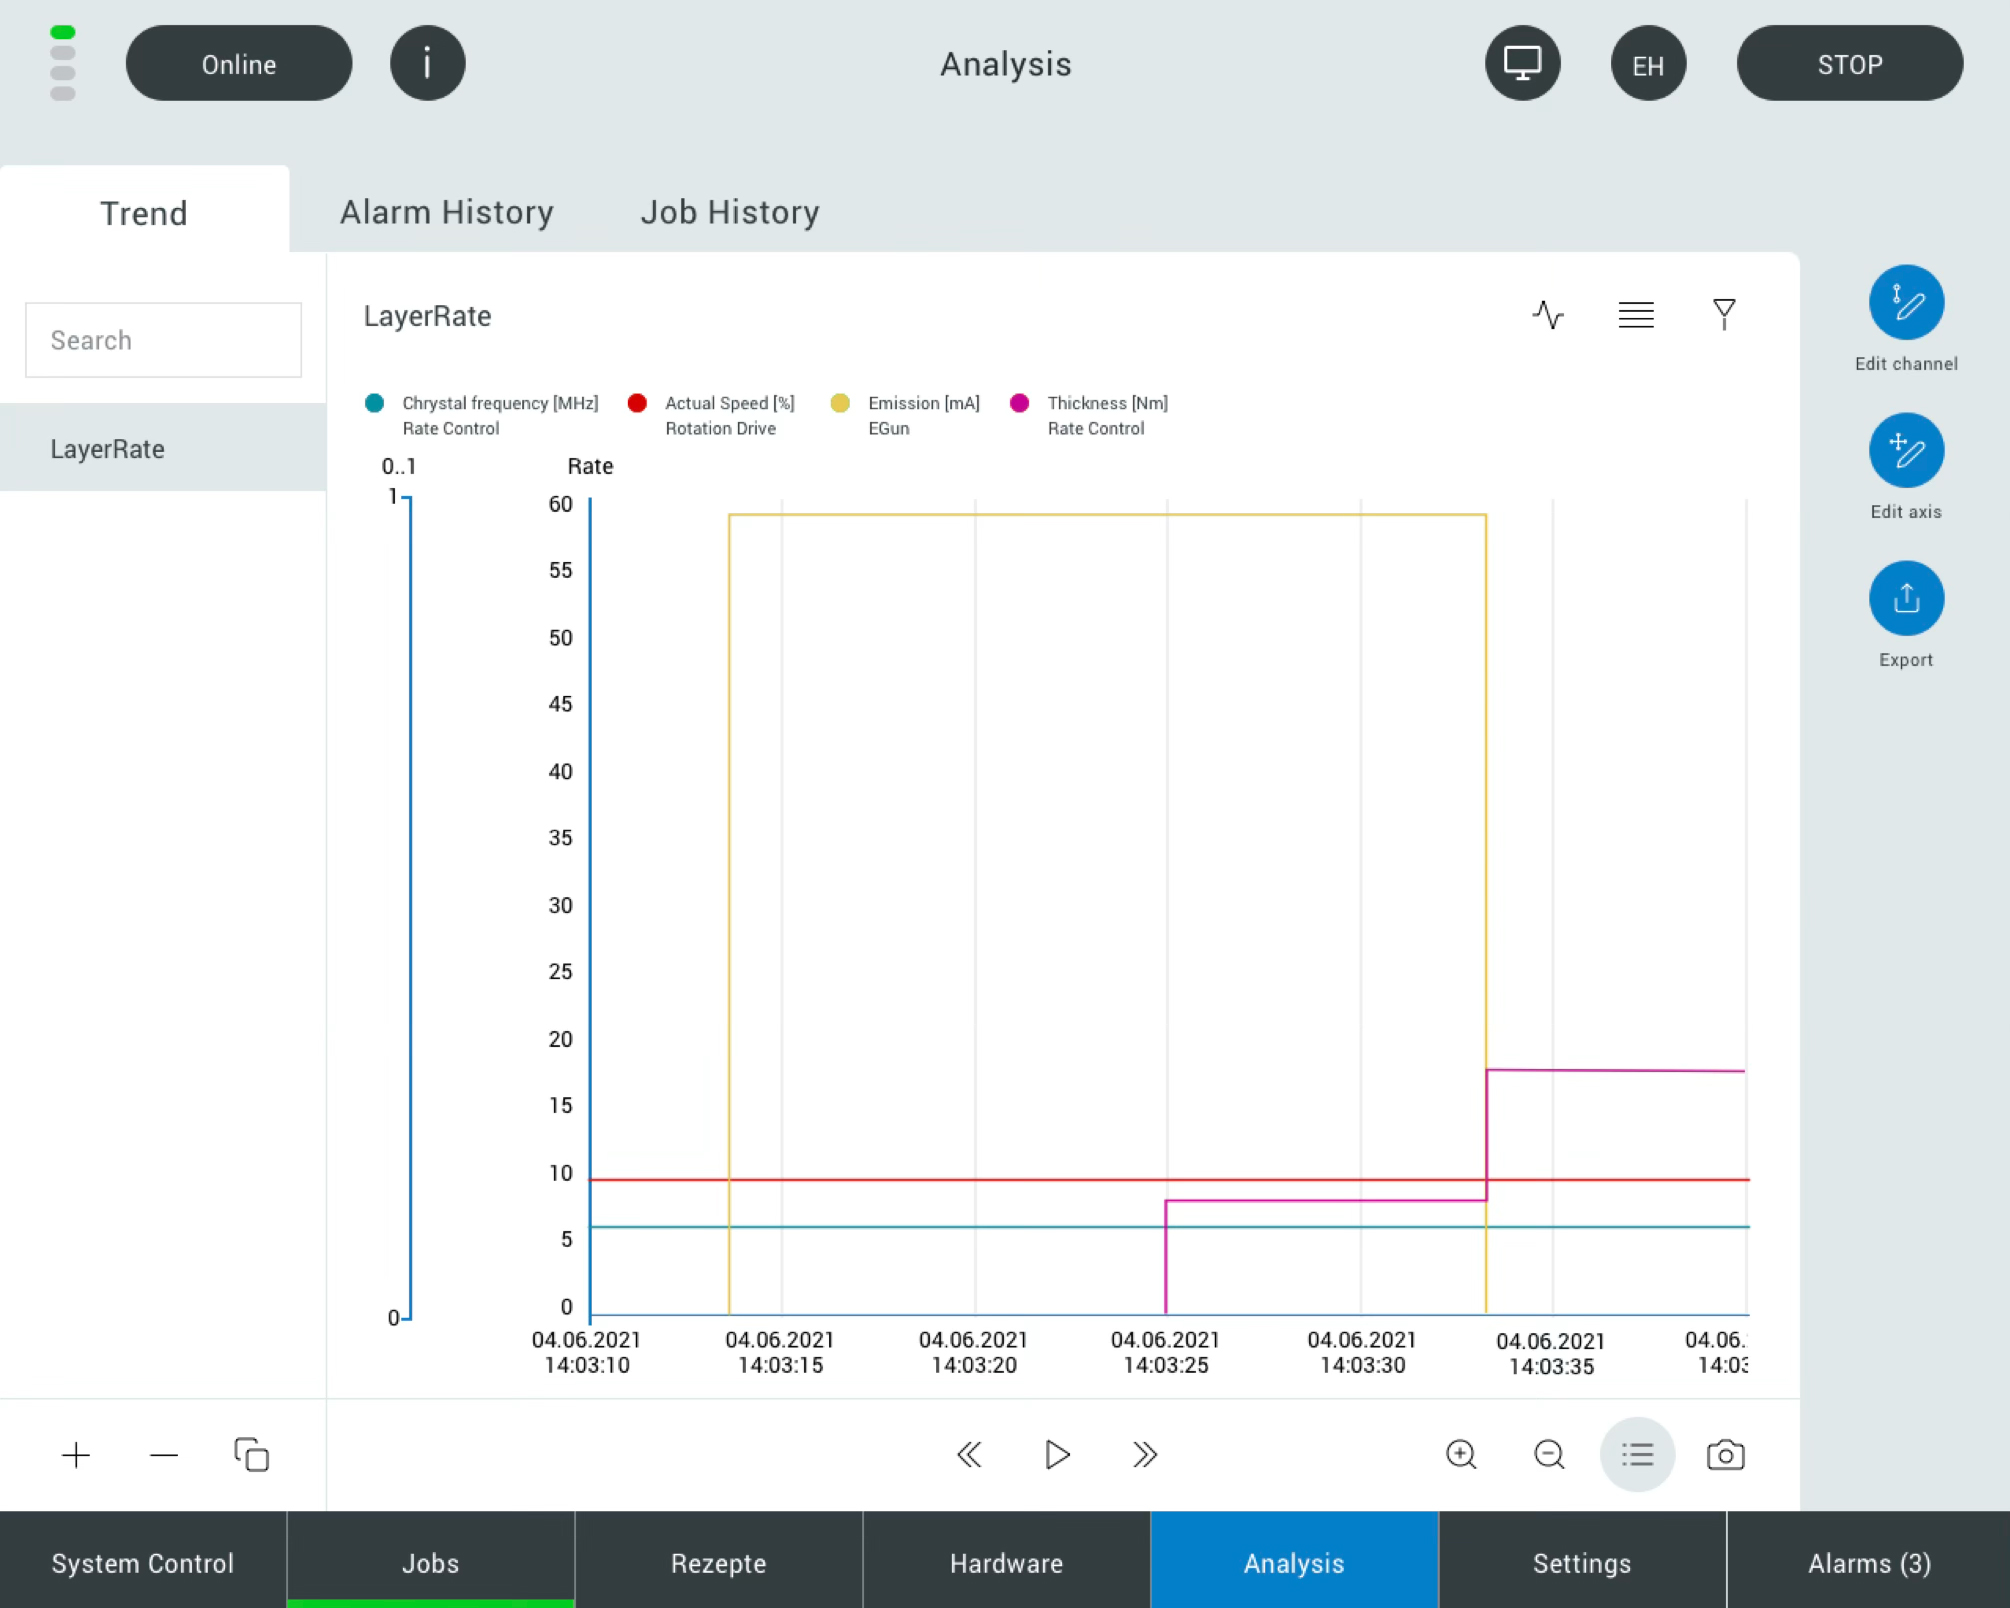2010x1608 pixels.
Task: Click the Actual Speed red color swatch
Action: tap(637, 403)
